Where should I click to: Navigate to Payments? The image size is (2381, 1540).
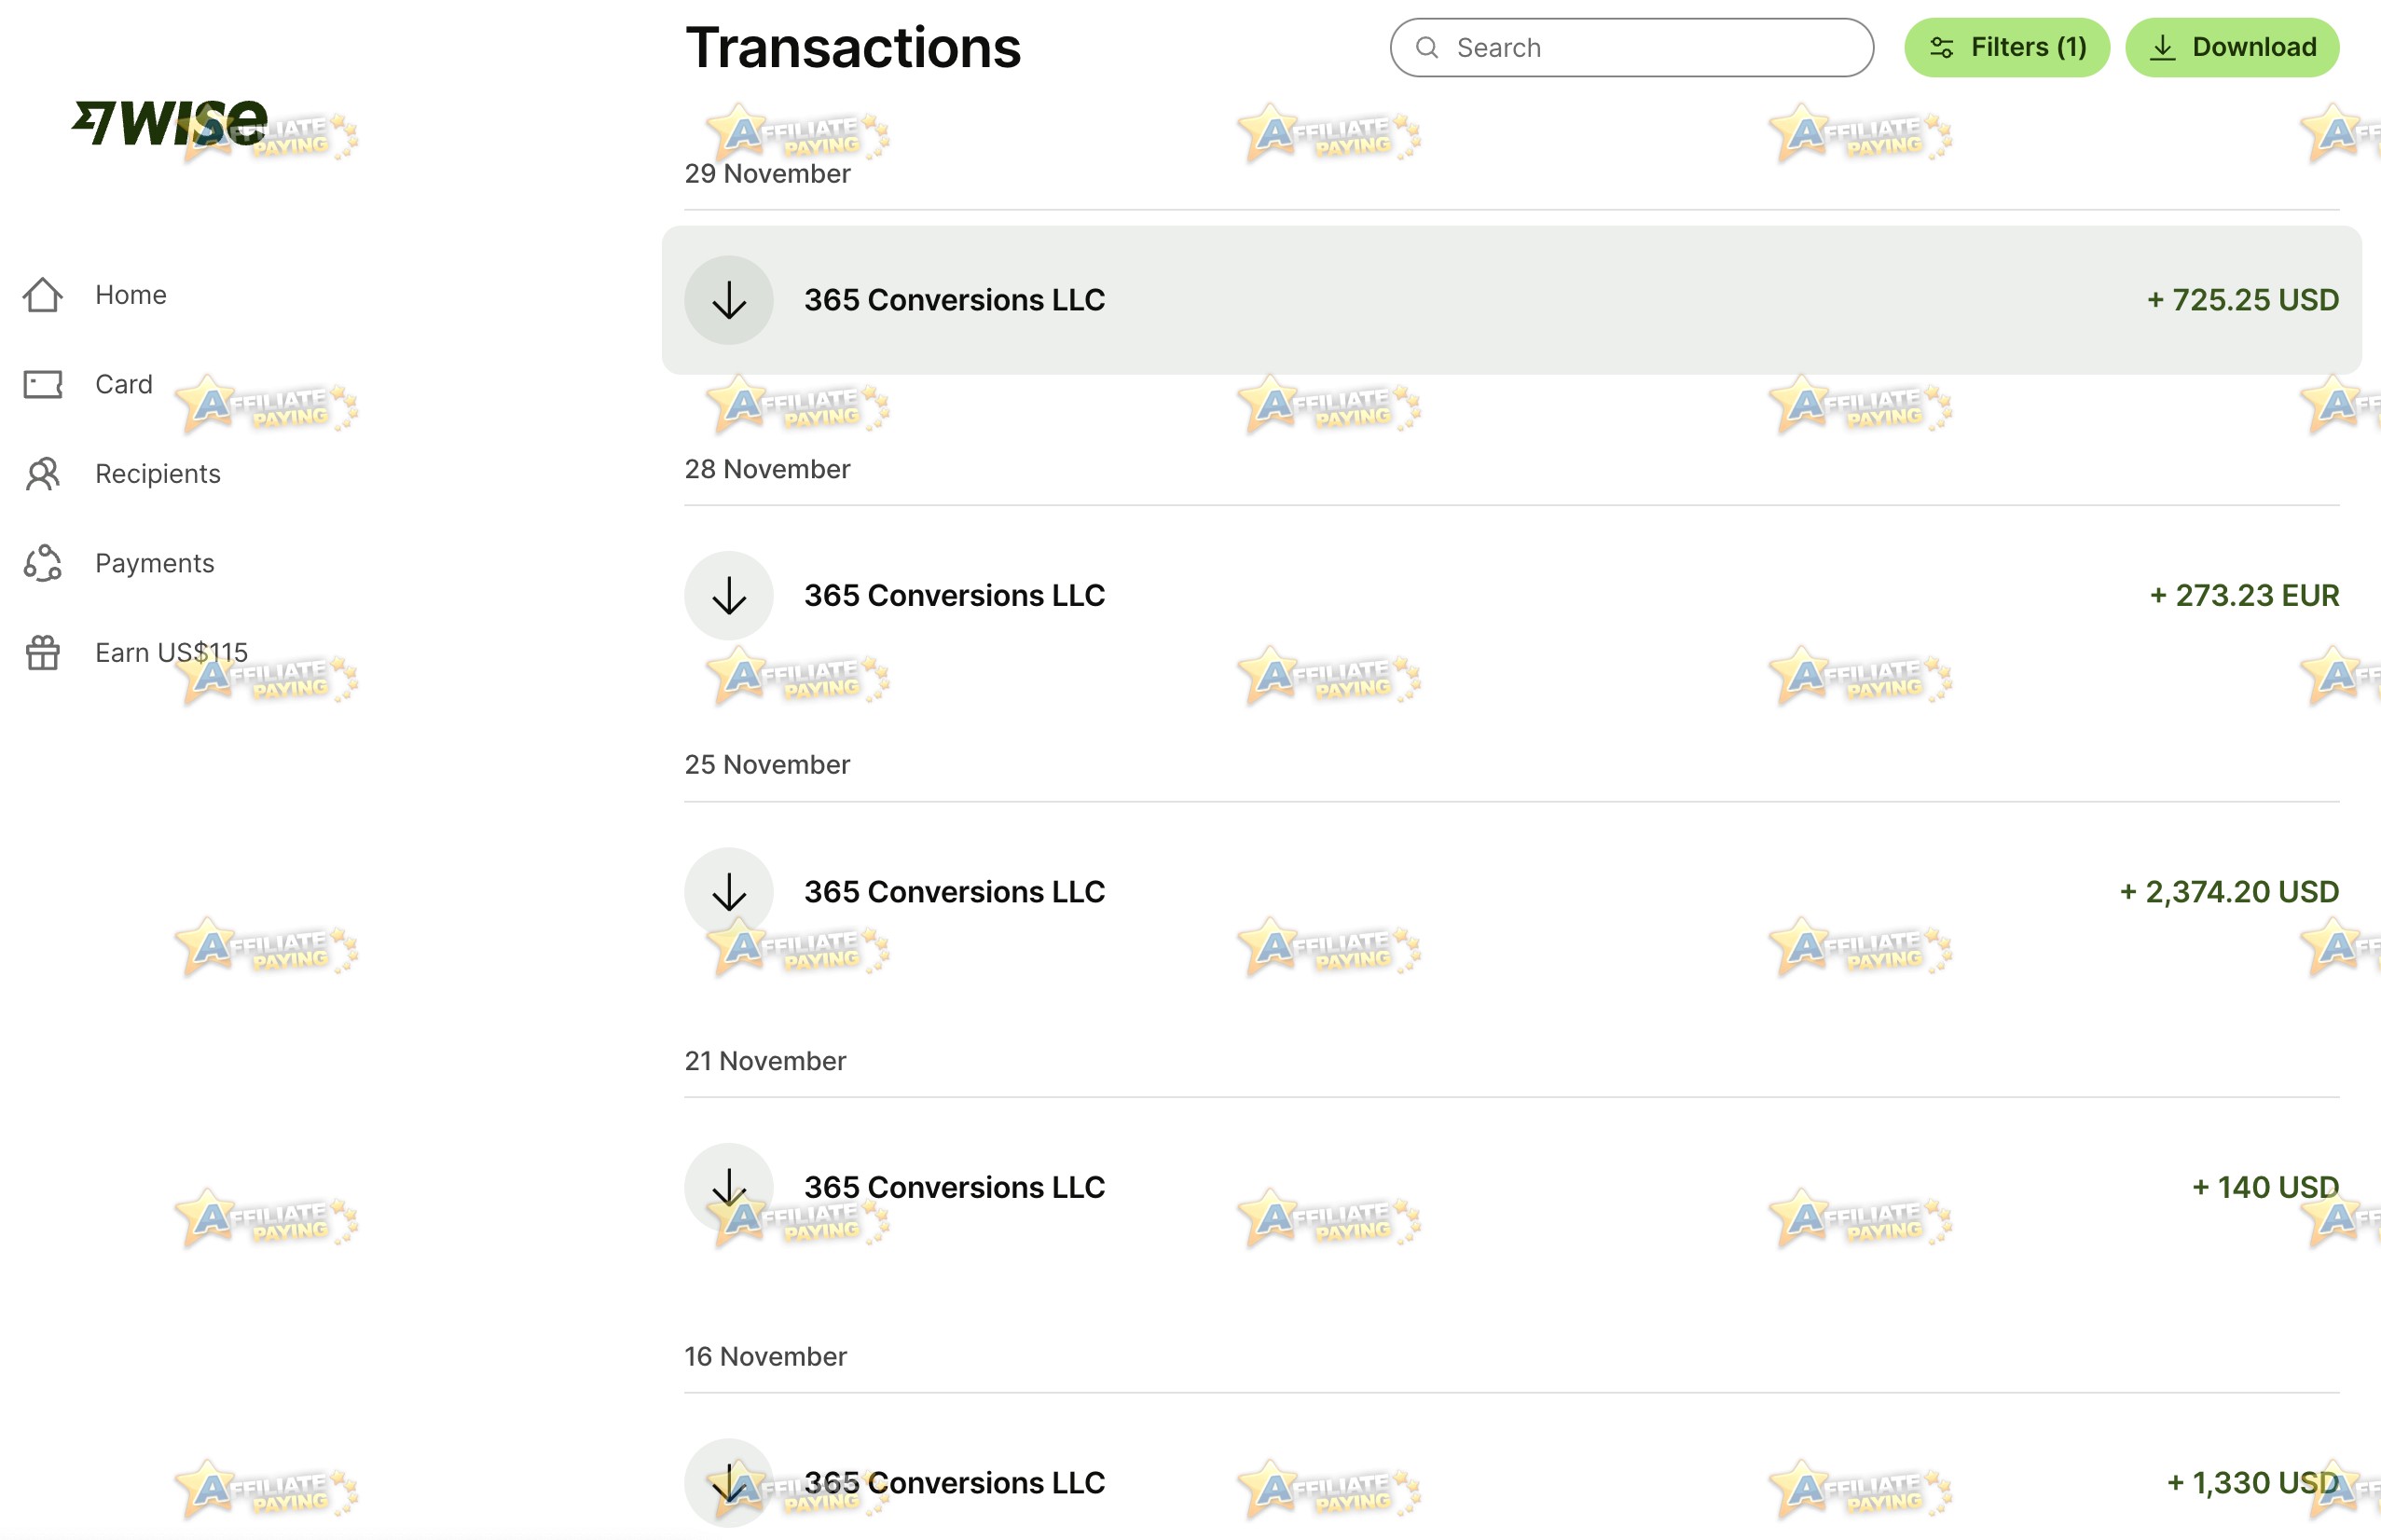(x=155, y=563)
